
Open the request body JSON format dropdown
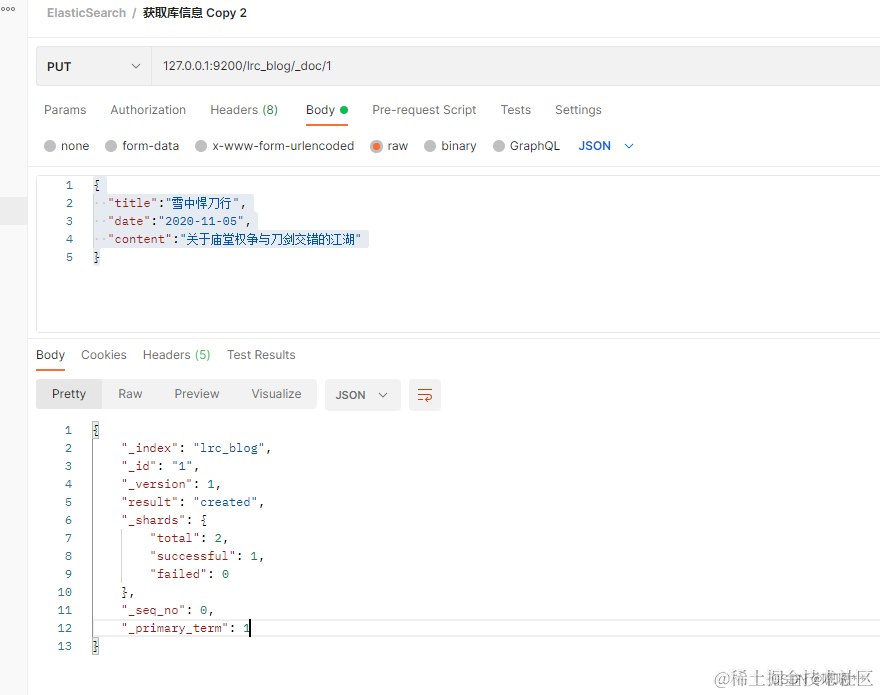tap(606, 146)
